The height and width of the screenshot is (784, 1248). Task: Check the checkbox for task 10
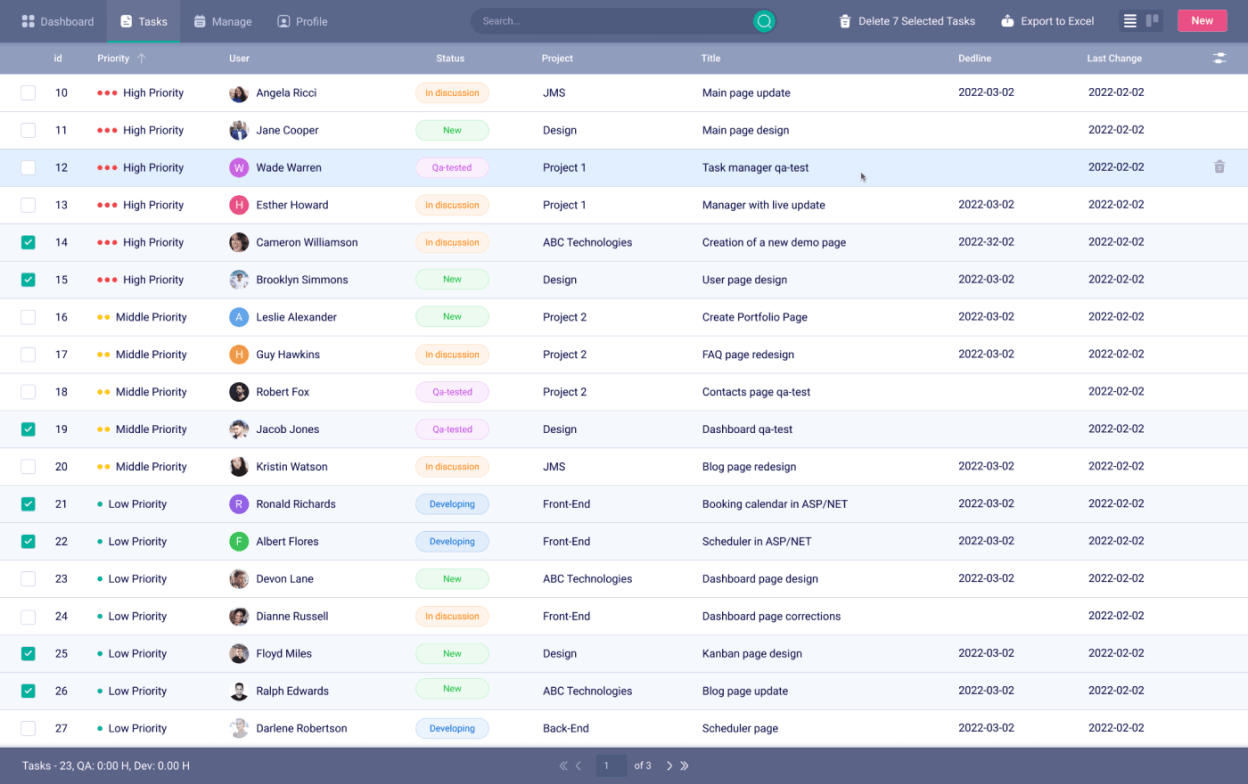pyautogui.click(x=27, y=92)
